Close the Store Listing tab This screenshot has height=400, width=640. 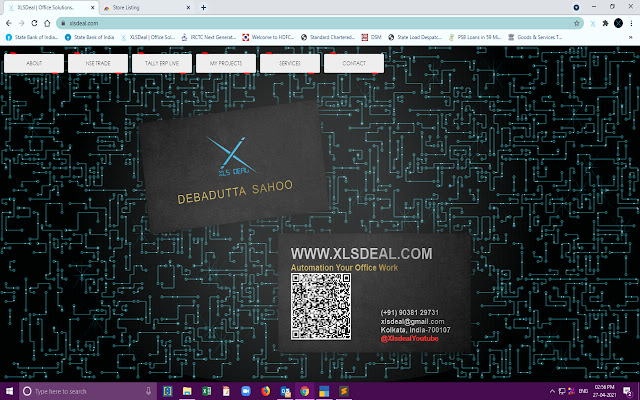(188, 7)
